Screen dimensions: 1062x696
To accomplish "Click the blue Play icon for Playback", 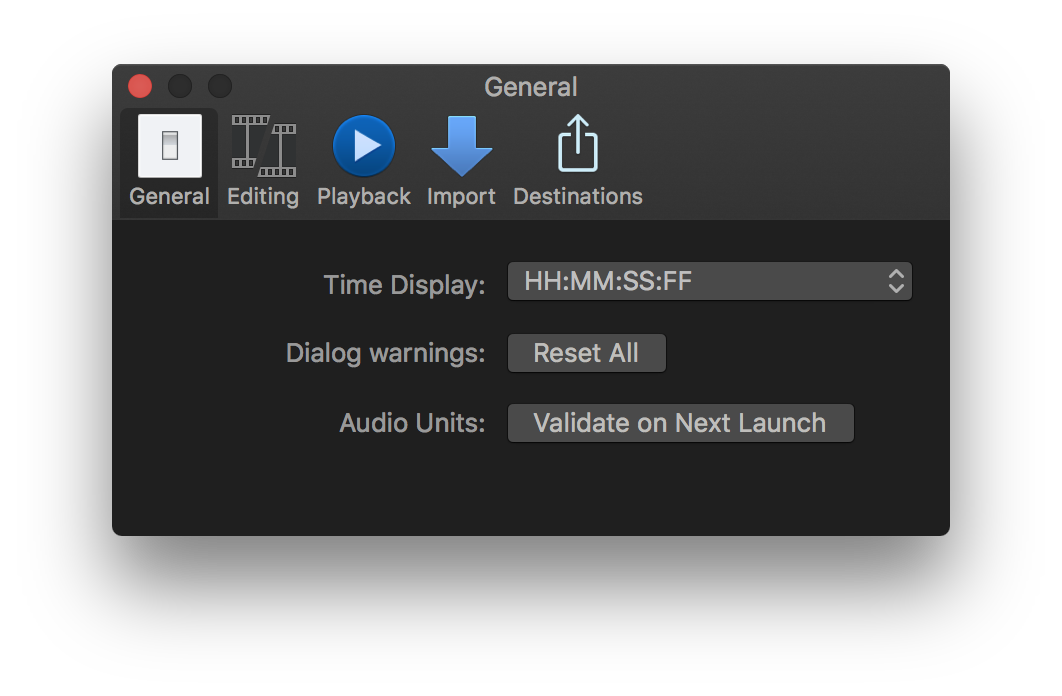I will (363, 145).
